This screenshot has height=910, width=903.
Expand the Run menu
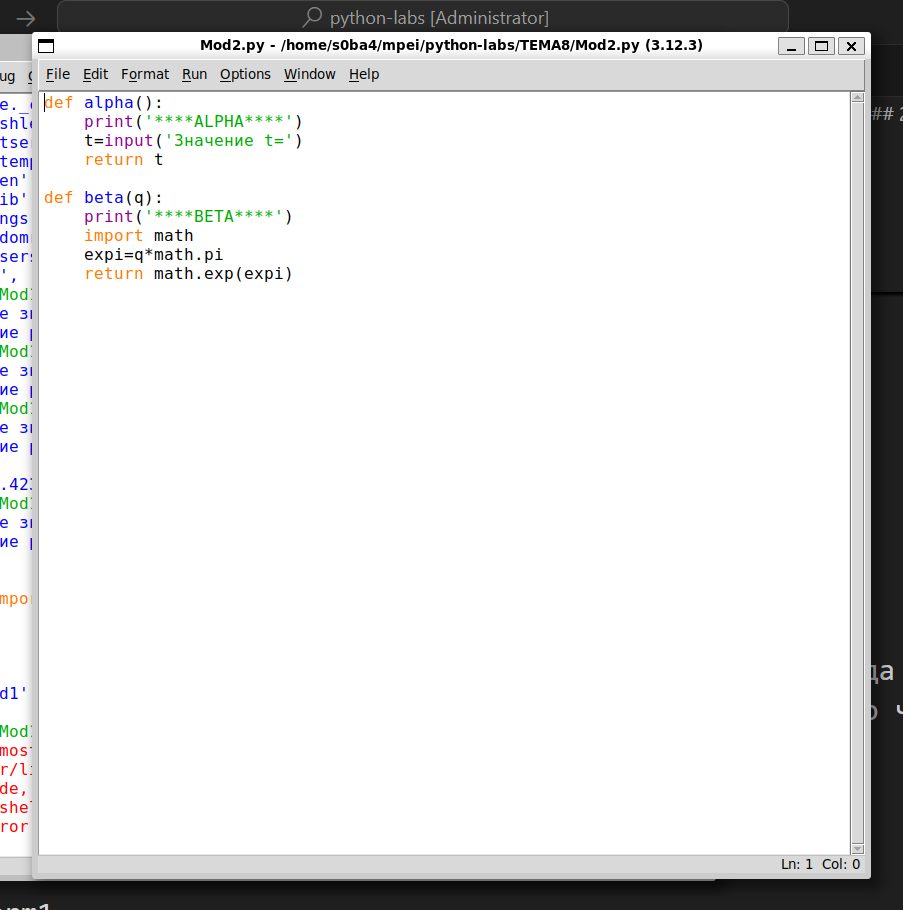tap(194, 74)
